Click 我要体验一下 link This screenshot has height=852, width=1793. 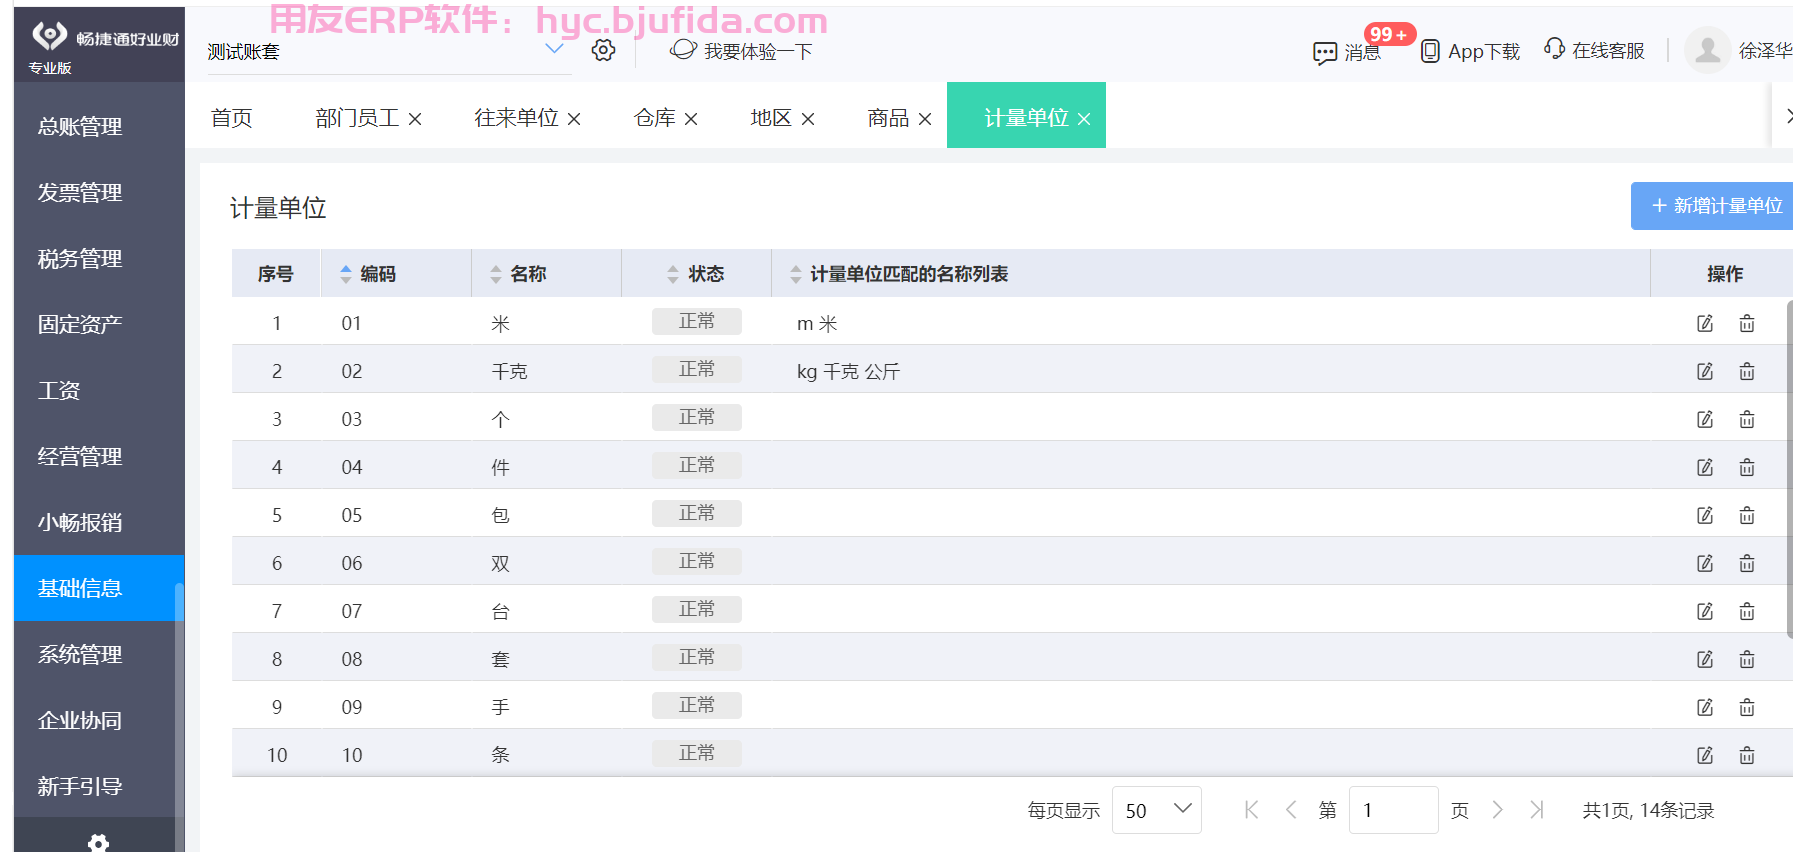741,50
